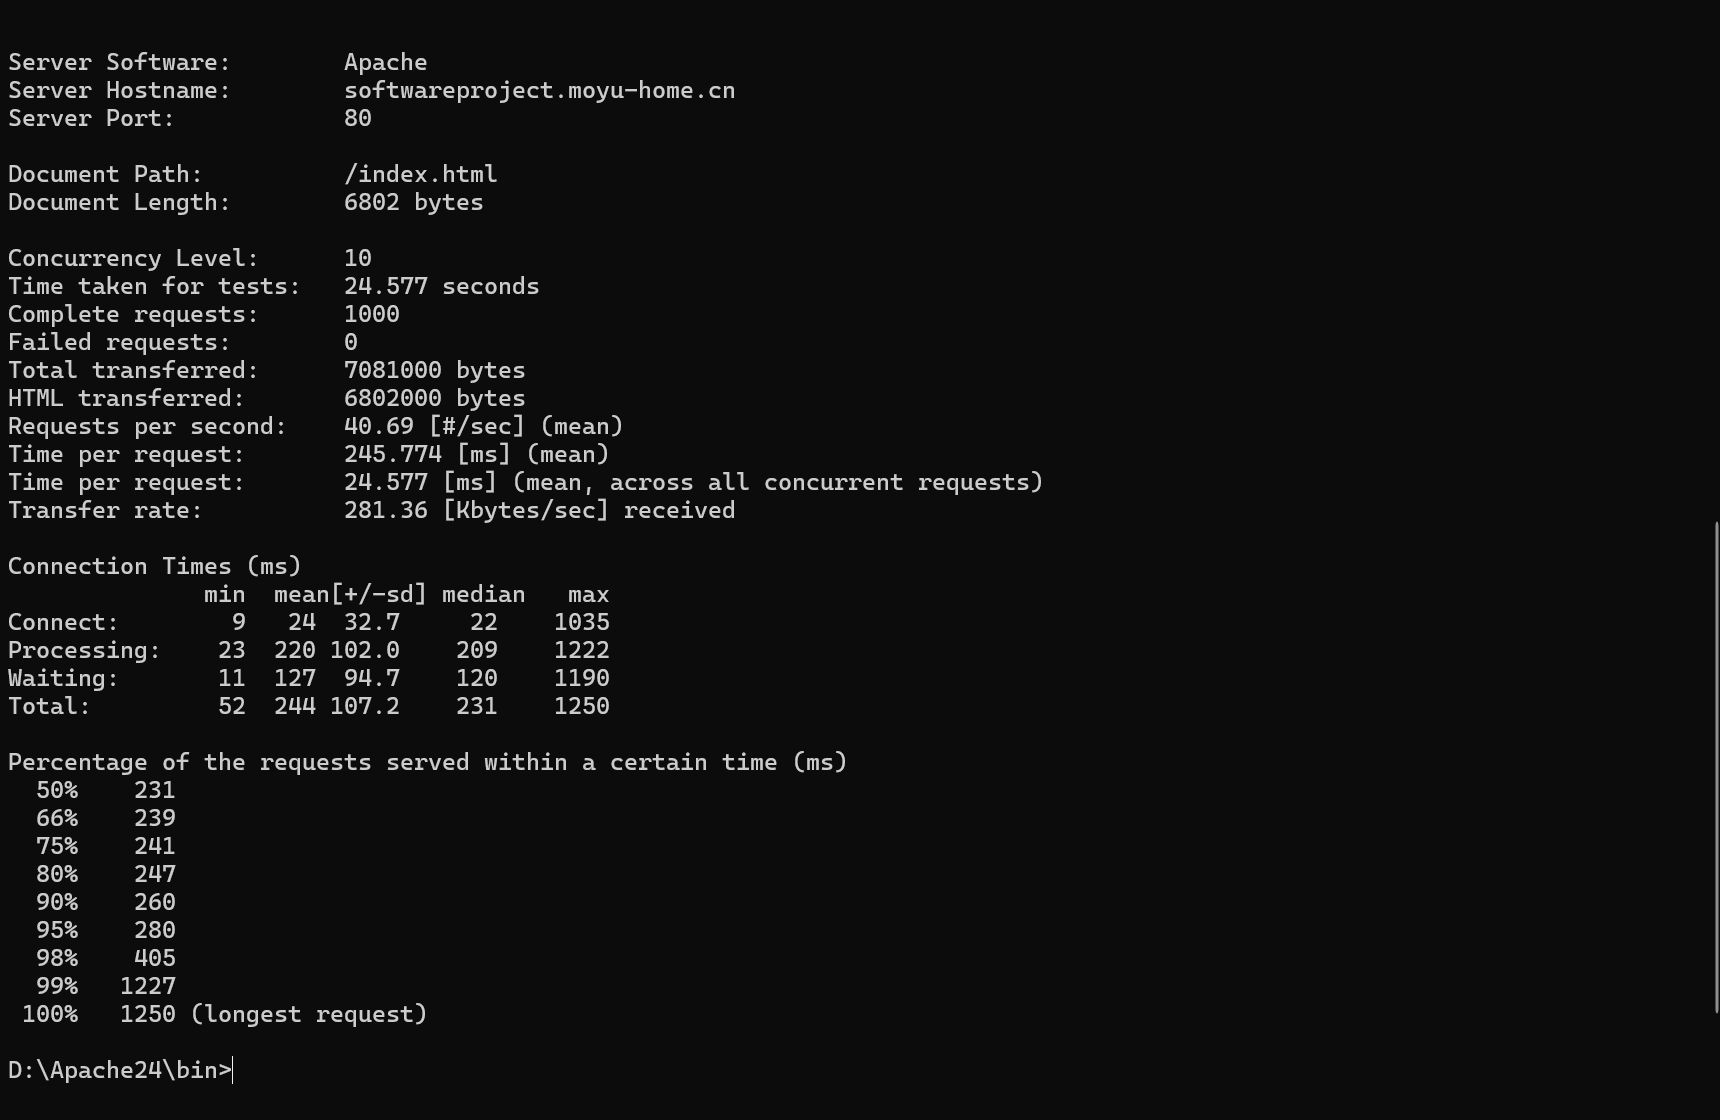This screenshot has height=1120, width=1720.
Task: Click the Processing row label
Action: point(84,650)
